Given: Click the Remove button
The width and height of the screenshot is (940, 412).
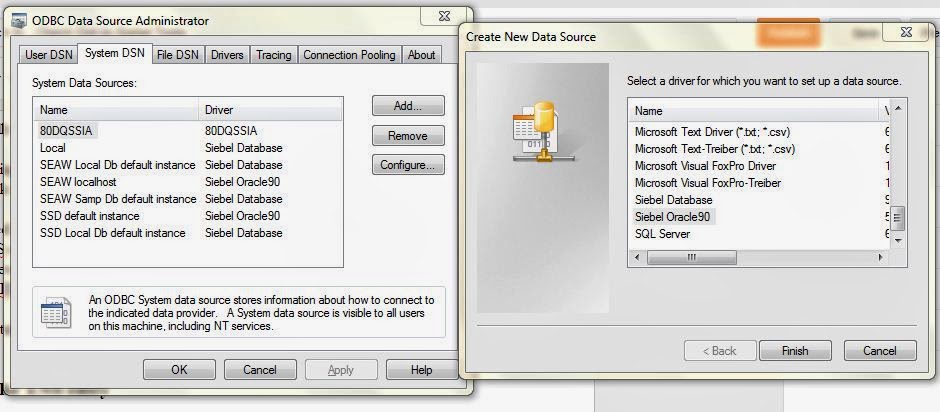Looking at the screenshot, I should (408, 136).
